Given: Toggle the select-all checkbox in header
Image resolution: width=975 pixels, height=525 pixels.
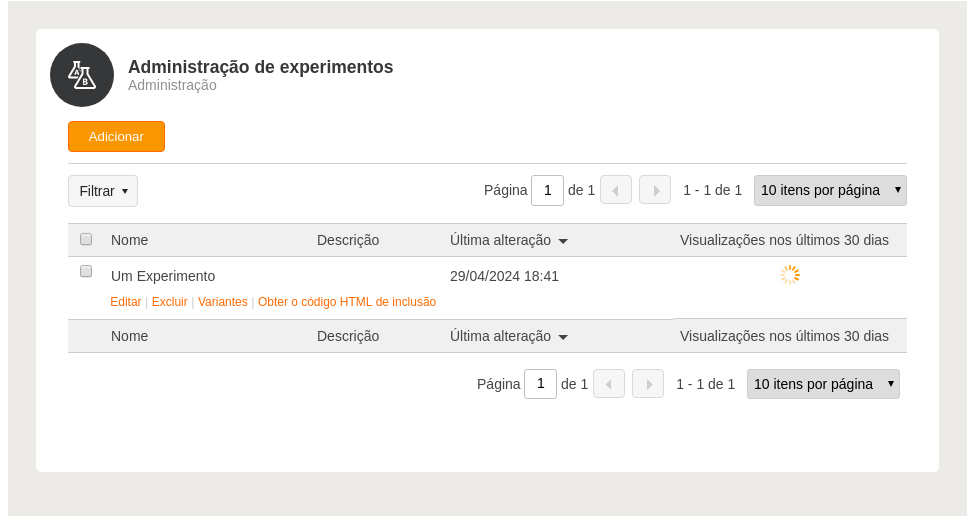Looking at the screenshot, I should (x=86, y=239).
